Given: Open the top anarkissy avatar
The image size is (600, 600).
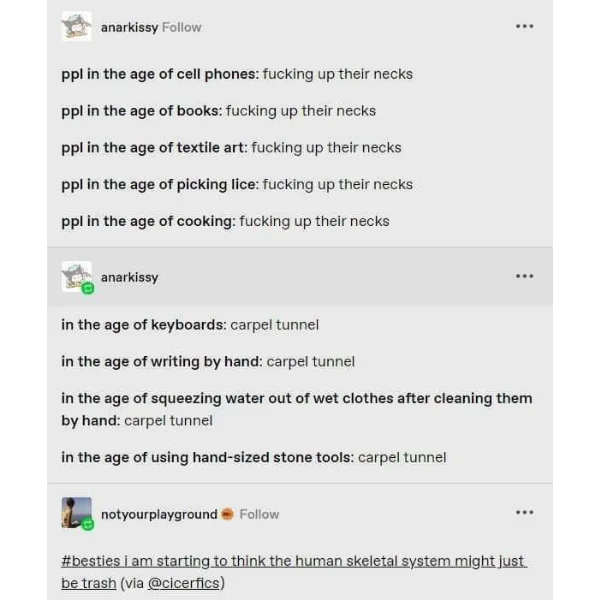Looking at the screenshot, I should (x=76, y=27).
